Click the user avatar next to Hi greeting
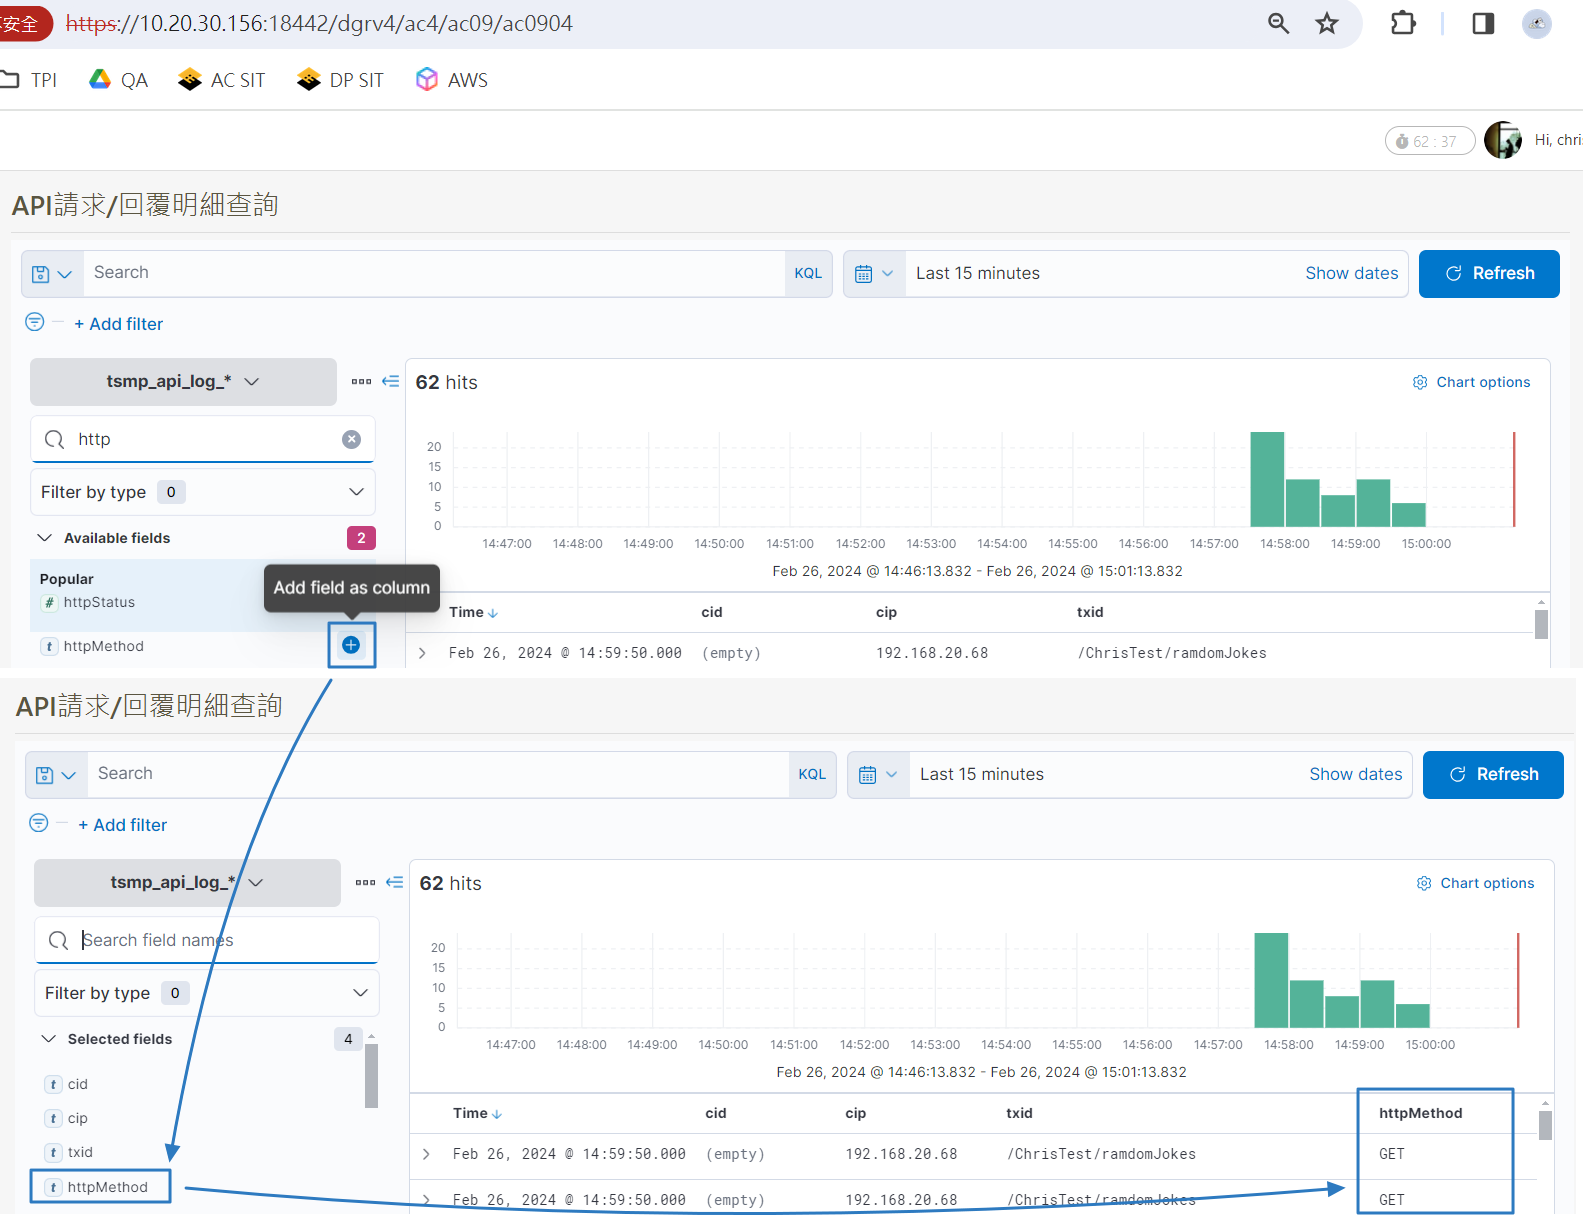The image size is (1583, 1224). (x=1503, y=140)
